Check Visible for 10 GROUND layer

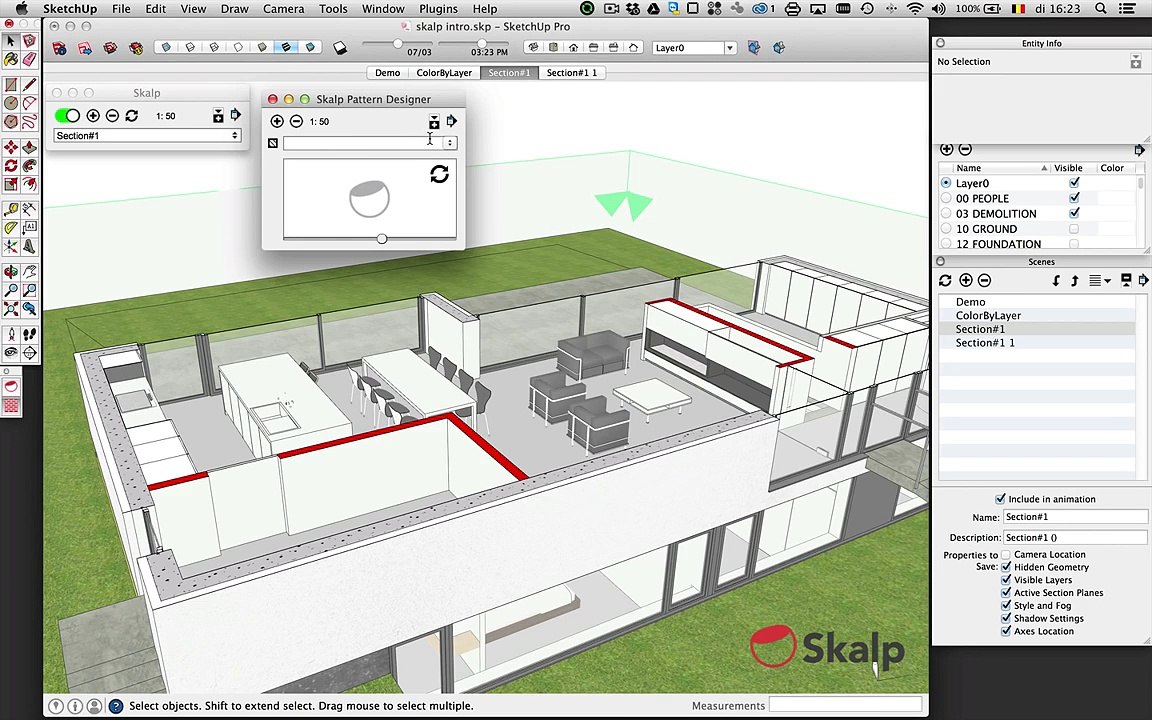(x=1074, y=228)
